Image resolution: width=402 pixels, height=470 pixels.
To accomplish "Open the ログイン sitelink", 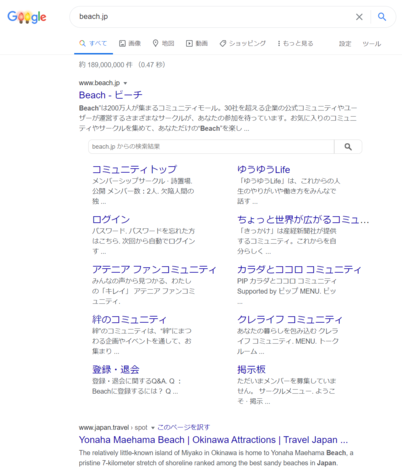I will click(111, 219).
